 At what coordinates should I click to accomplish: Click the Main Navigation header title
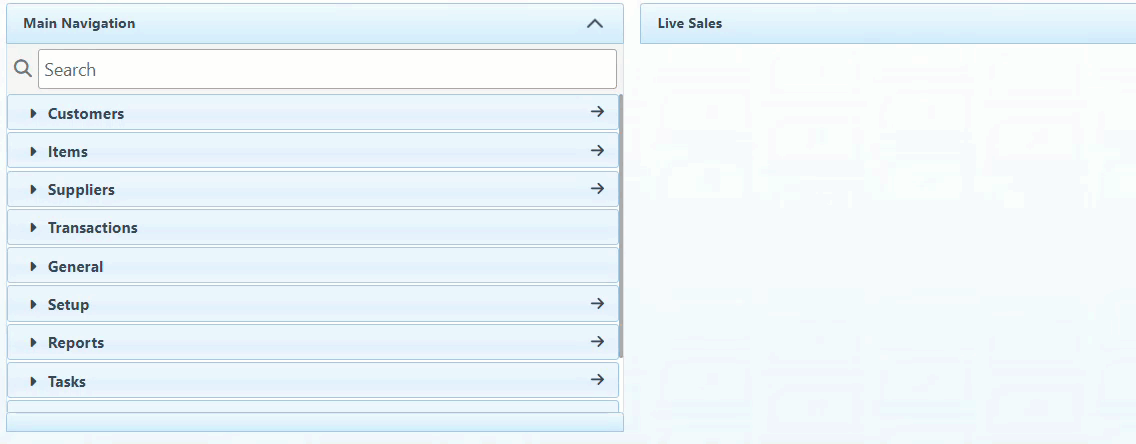tap(79, 23)
